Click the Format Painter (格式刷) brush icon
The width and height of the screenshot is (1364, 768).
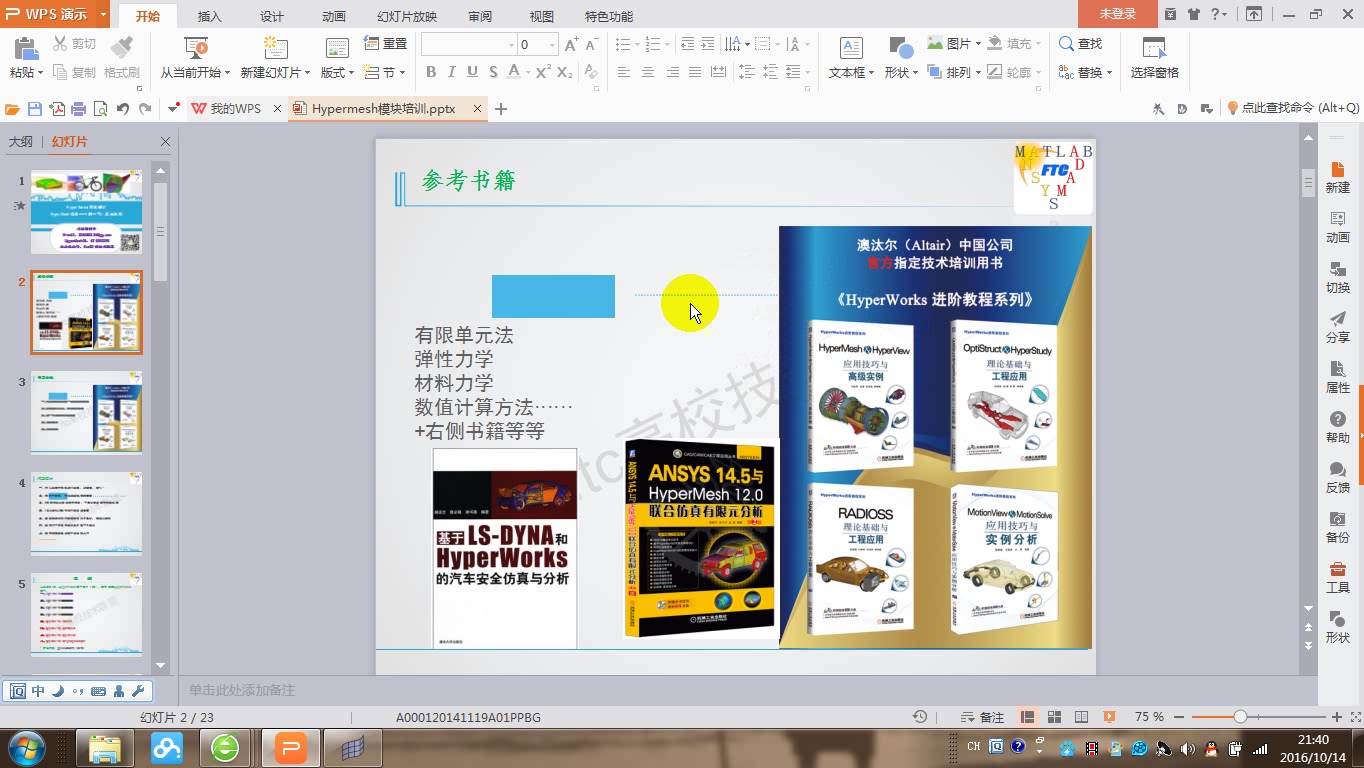(x=121, y=47)
